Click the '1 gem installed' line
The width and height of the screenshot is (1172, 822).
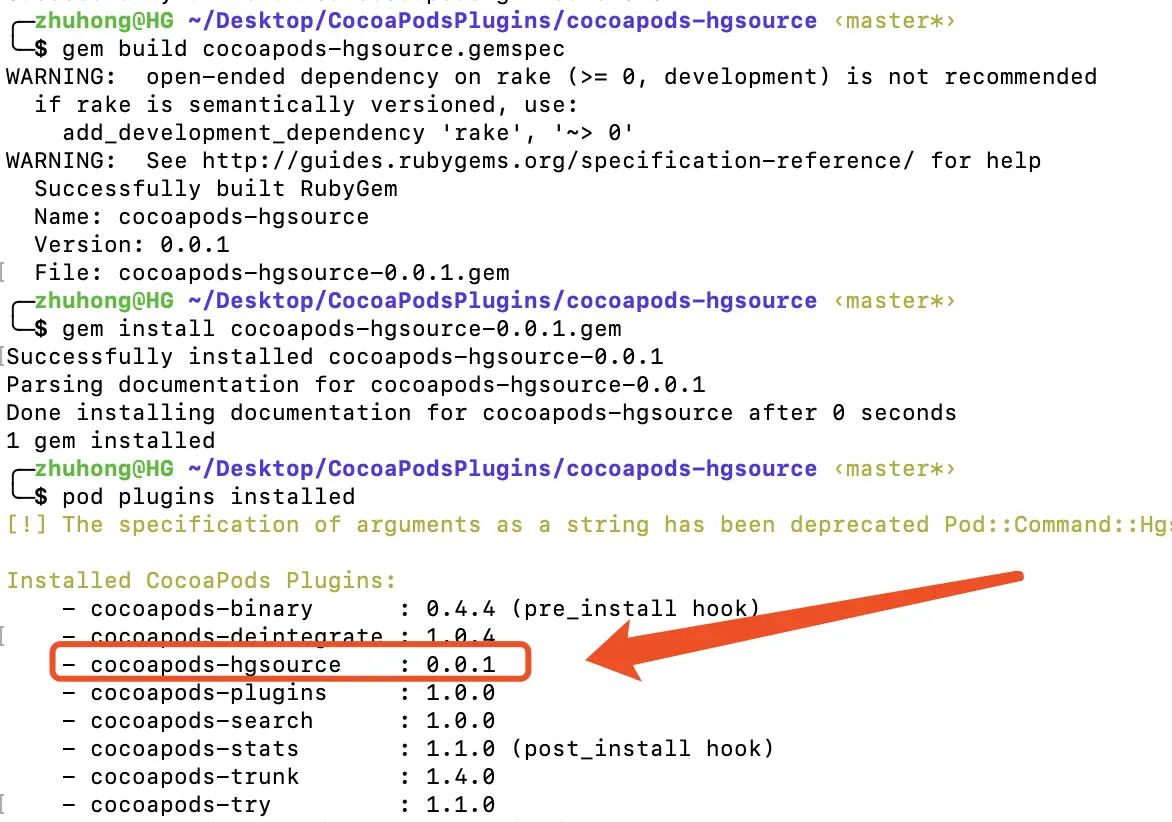click(111, 441)
